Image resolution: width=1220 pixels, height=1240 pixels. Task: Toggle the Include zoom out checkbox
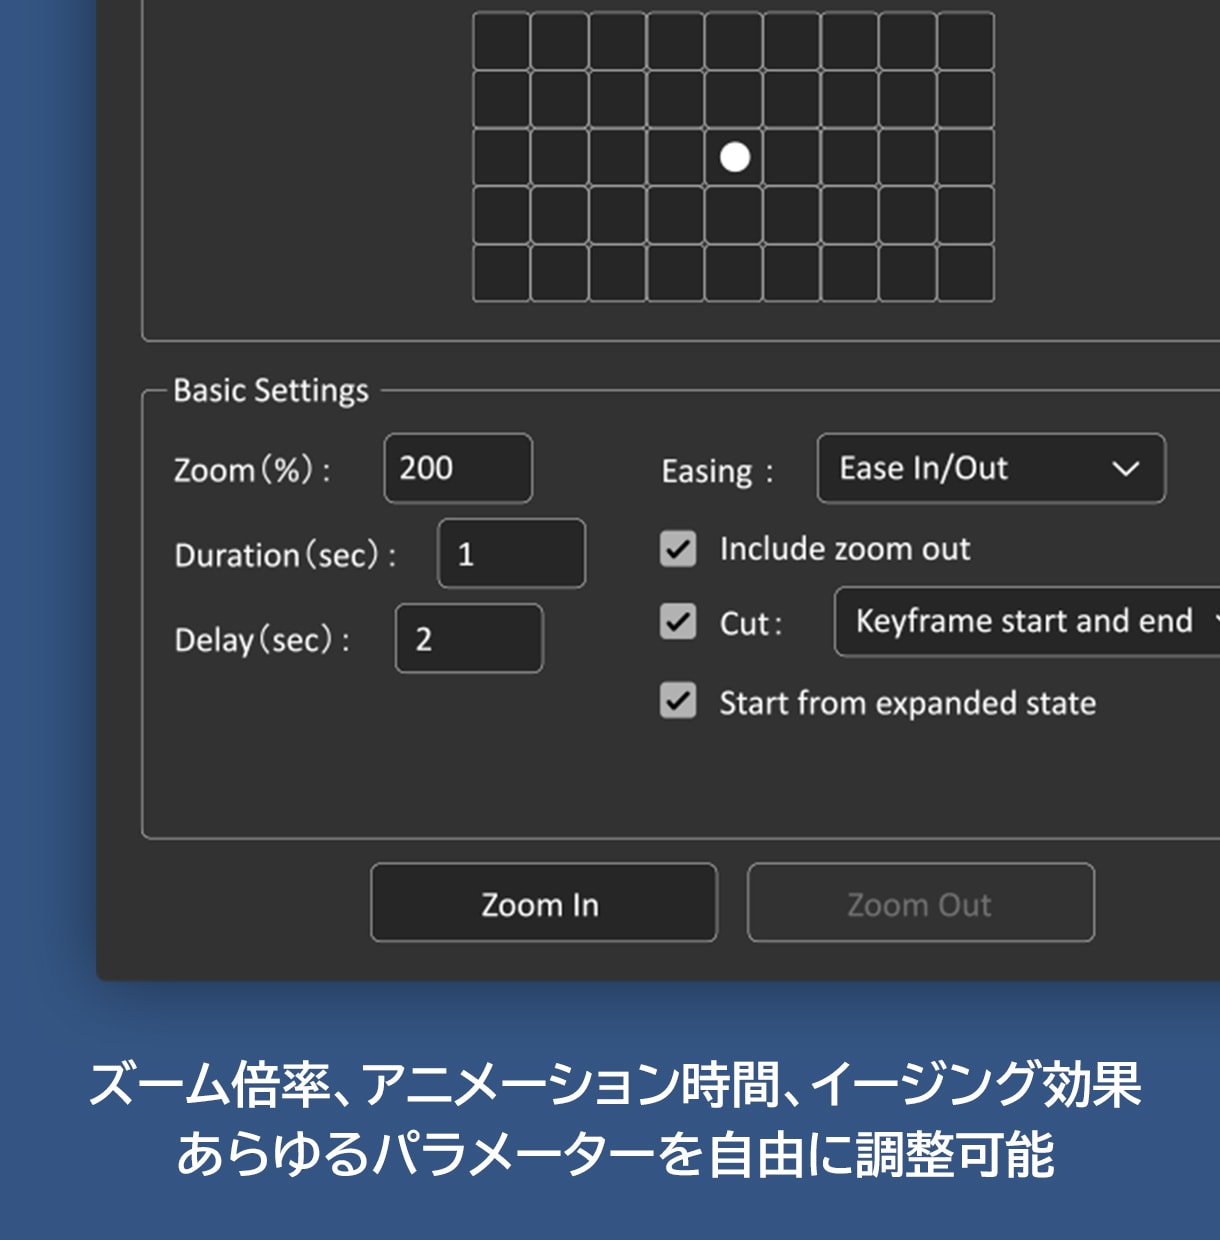tap(678, 549)
